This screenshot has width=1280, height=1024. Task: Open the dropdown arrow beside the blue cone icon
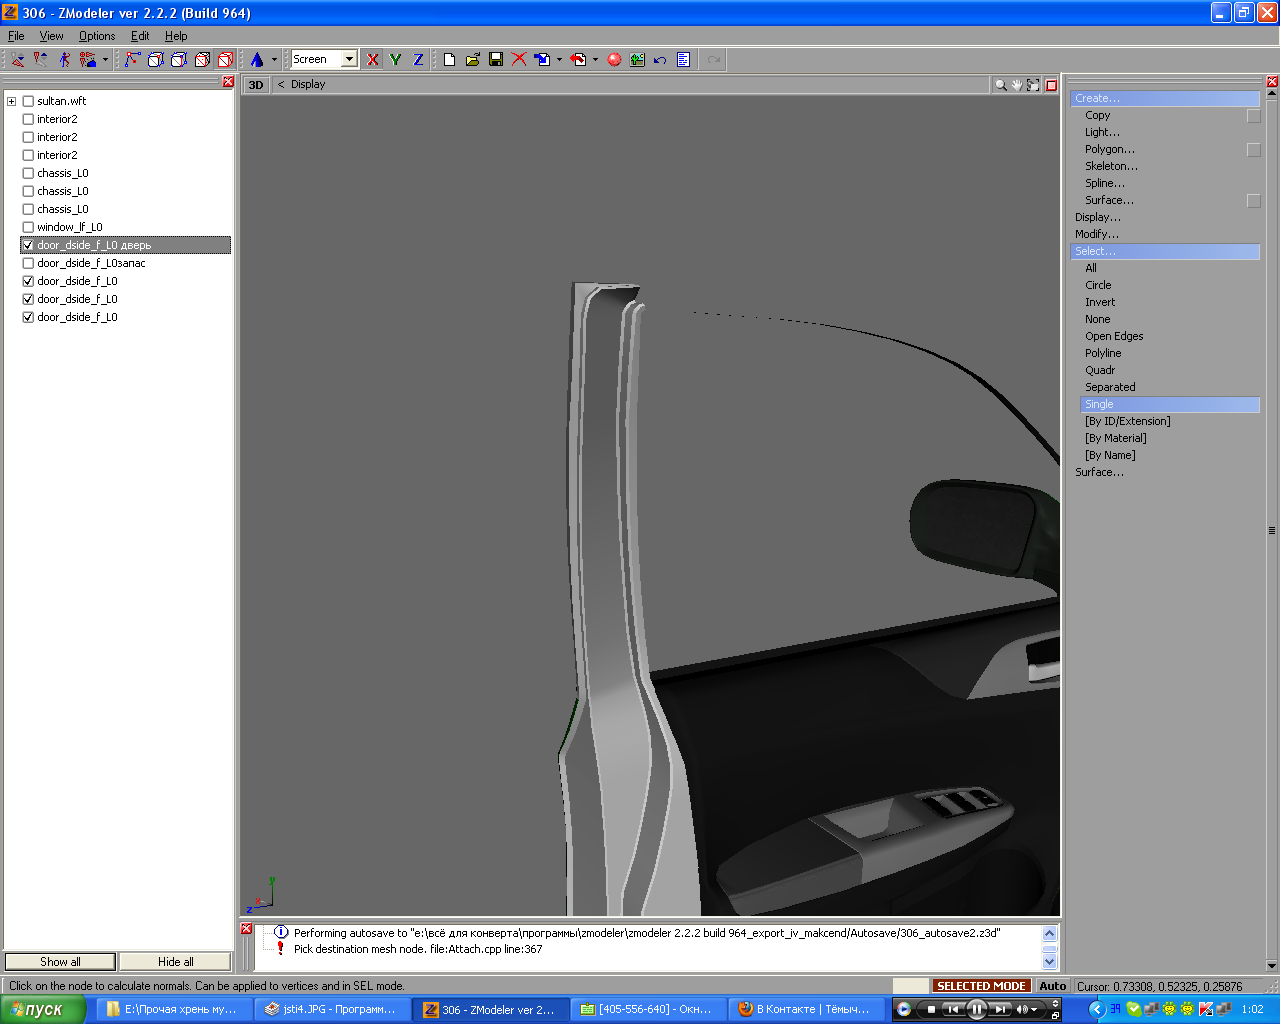click(x=273, y=60)
